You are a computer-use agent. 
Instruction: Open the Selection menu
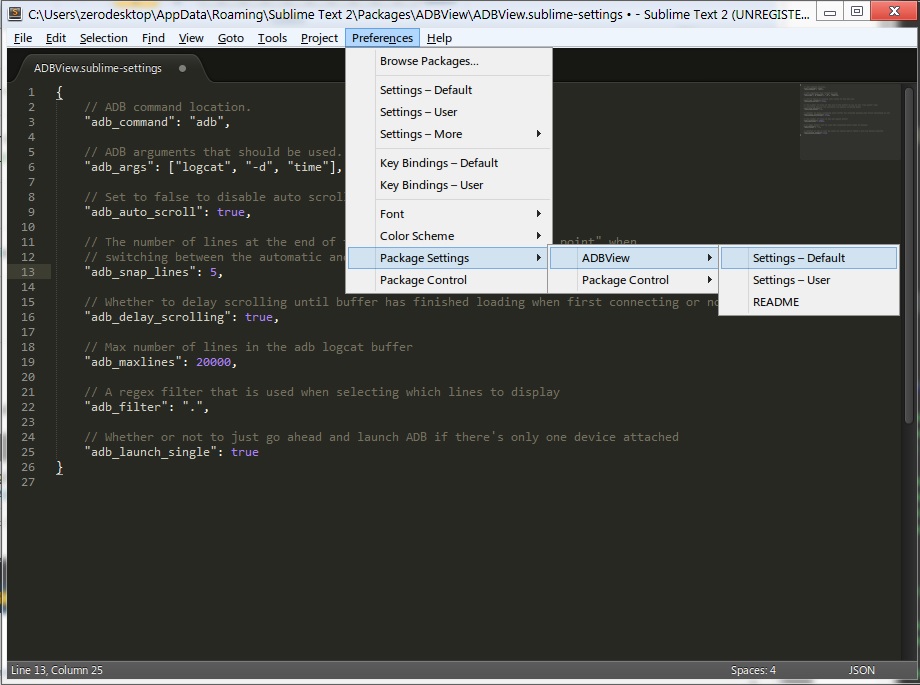[x=103, y=38]
